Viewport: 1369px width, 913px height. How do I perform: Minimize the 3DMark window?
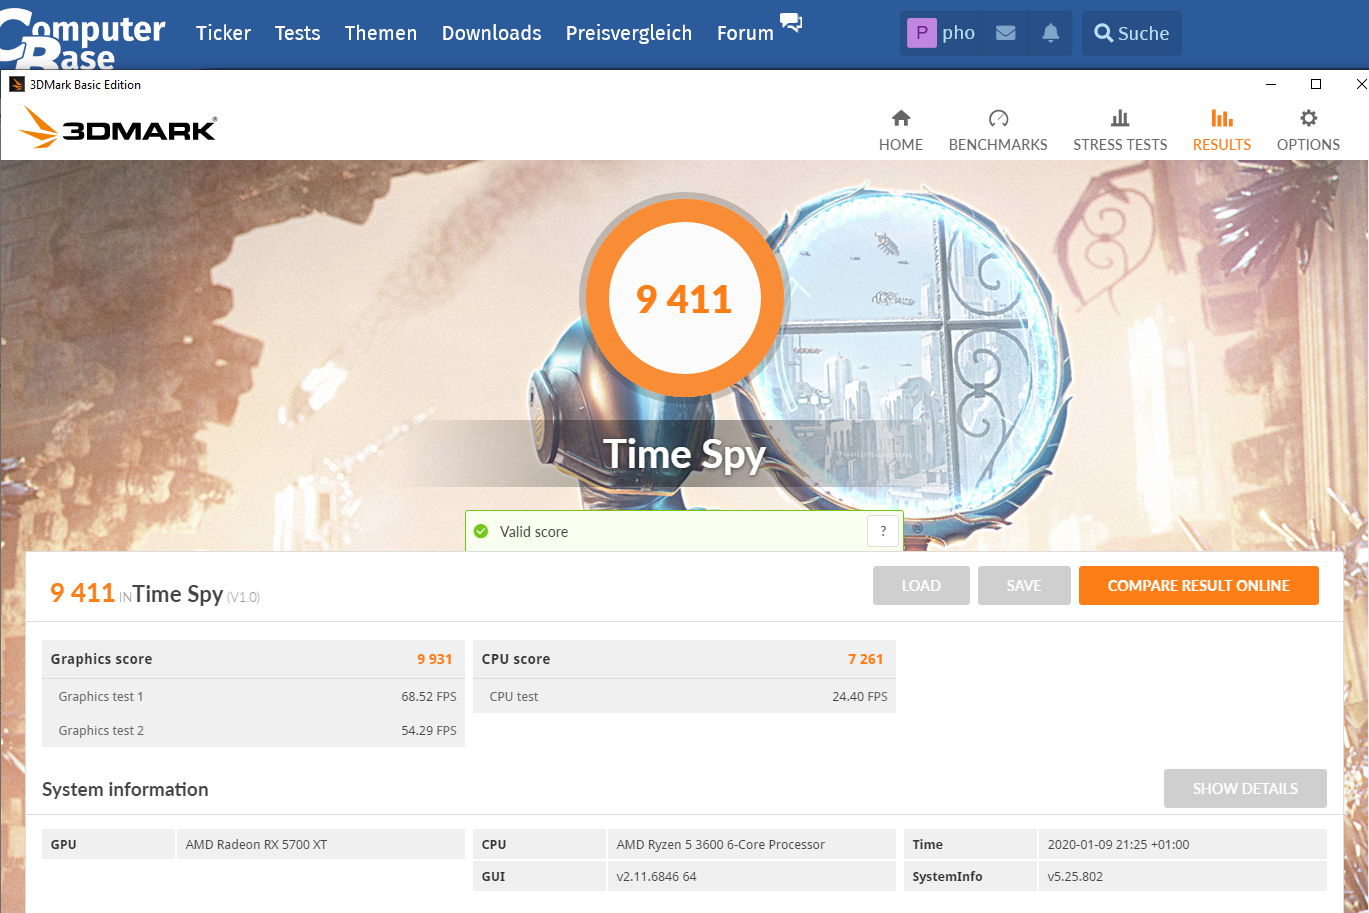pyautogui.click(x=1271, y=84)
